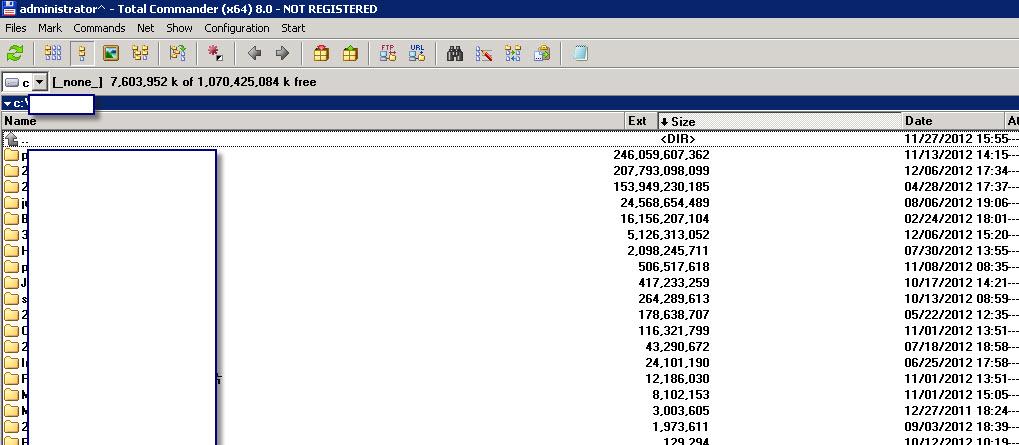Click the date 12/06/2012 17:34

point(957,171)
